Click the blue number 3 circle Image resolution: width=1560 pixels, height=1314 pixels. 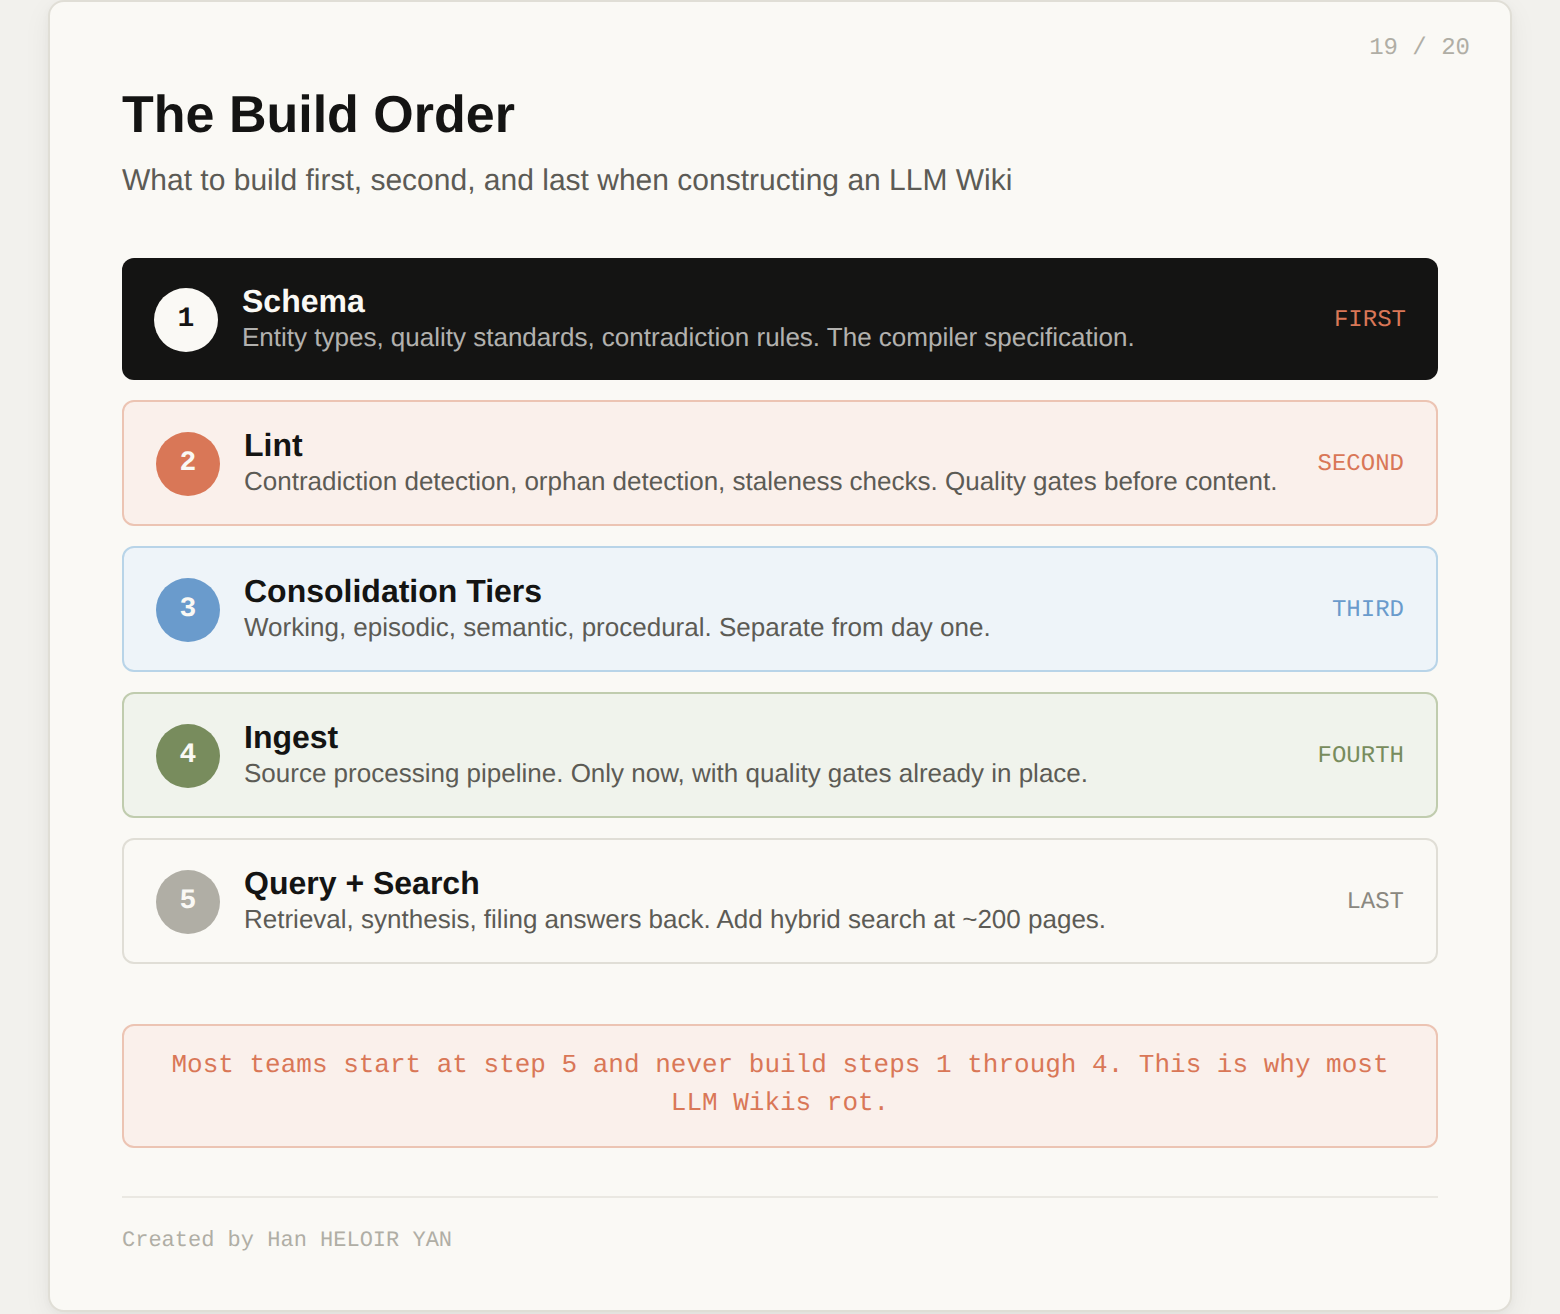pyautogui.click(x=188, y=609)
